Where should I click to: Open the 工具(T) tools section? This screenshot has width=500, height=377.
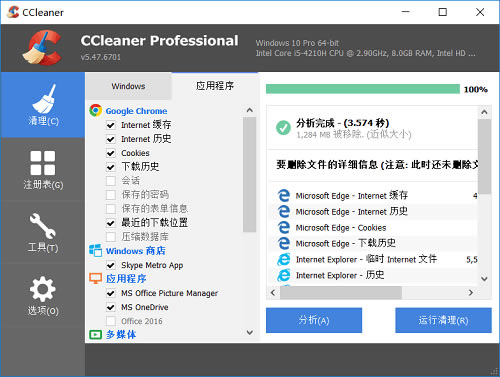click(x=43, y=233)
